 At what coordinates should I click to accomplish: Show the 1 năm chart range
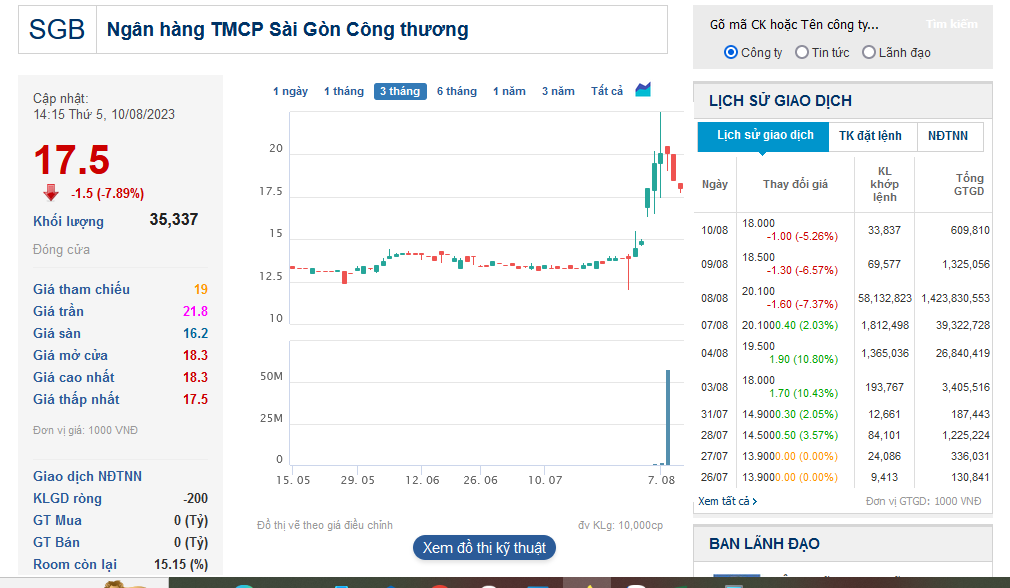pyautogui.click(x=510, y=91)
